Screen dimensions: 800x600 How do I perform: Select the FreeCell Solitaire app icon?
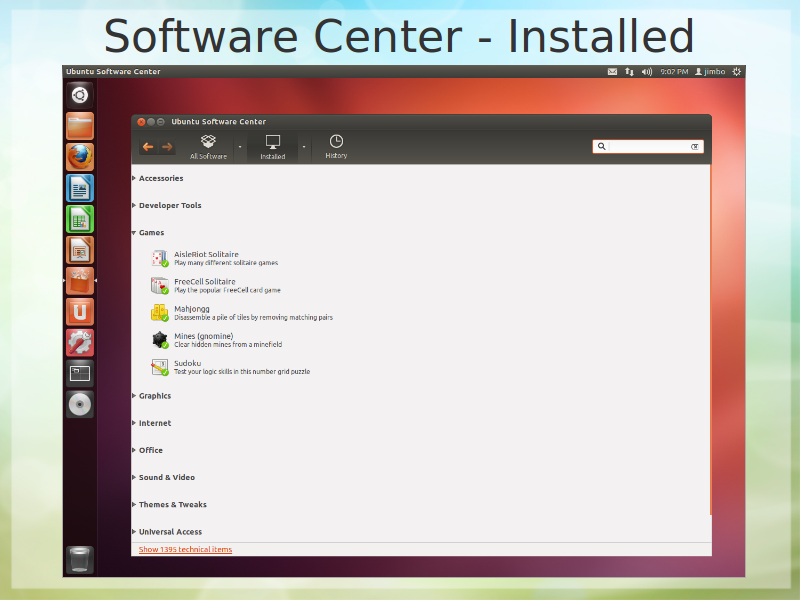(x=160, y=285)
